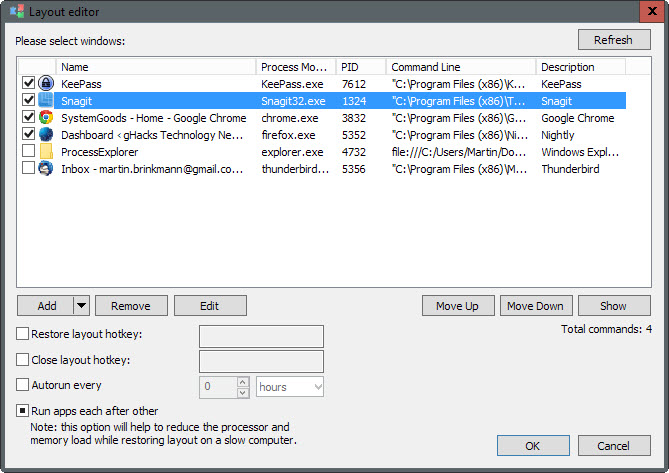
Task: Click PID 4732 cell
Action: [x=354, y=152]
